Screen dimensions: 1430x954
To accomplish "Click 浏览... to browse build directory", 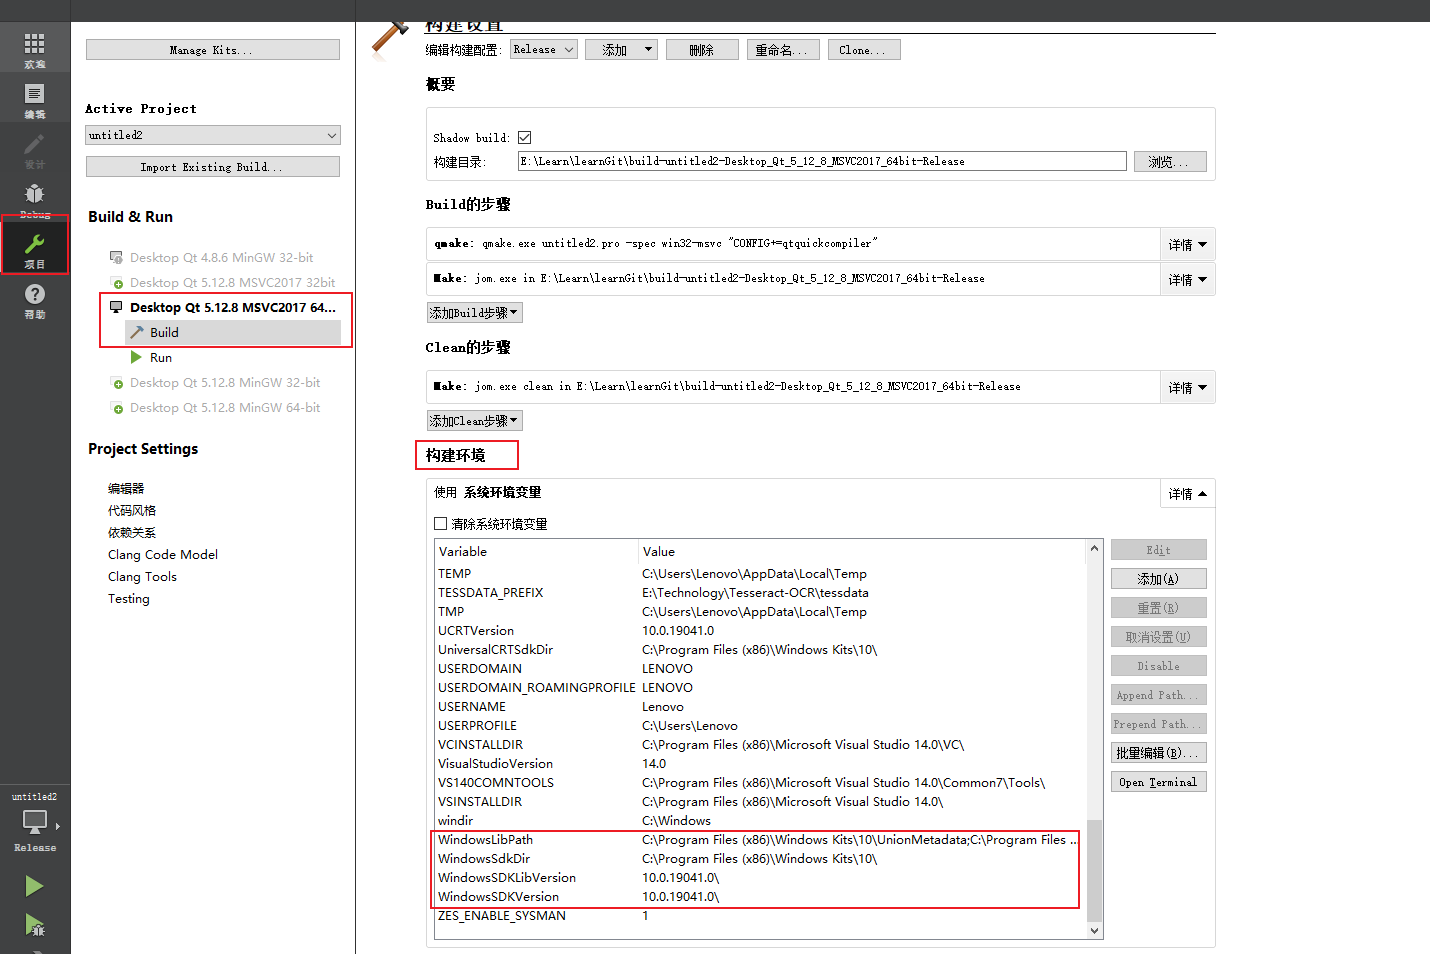I will (x=1170, y=161).
